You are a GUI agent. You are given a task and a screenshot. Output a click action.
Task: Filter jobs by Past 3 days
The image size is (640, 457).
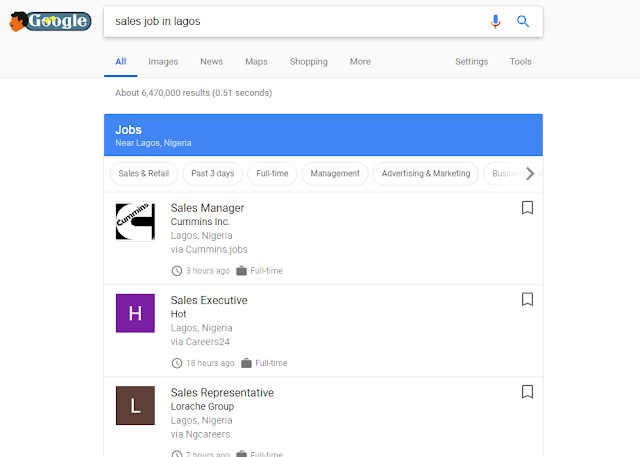click(x=212, y=174)
